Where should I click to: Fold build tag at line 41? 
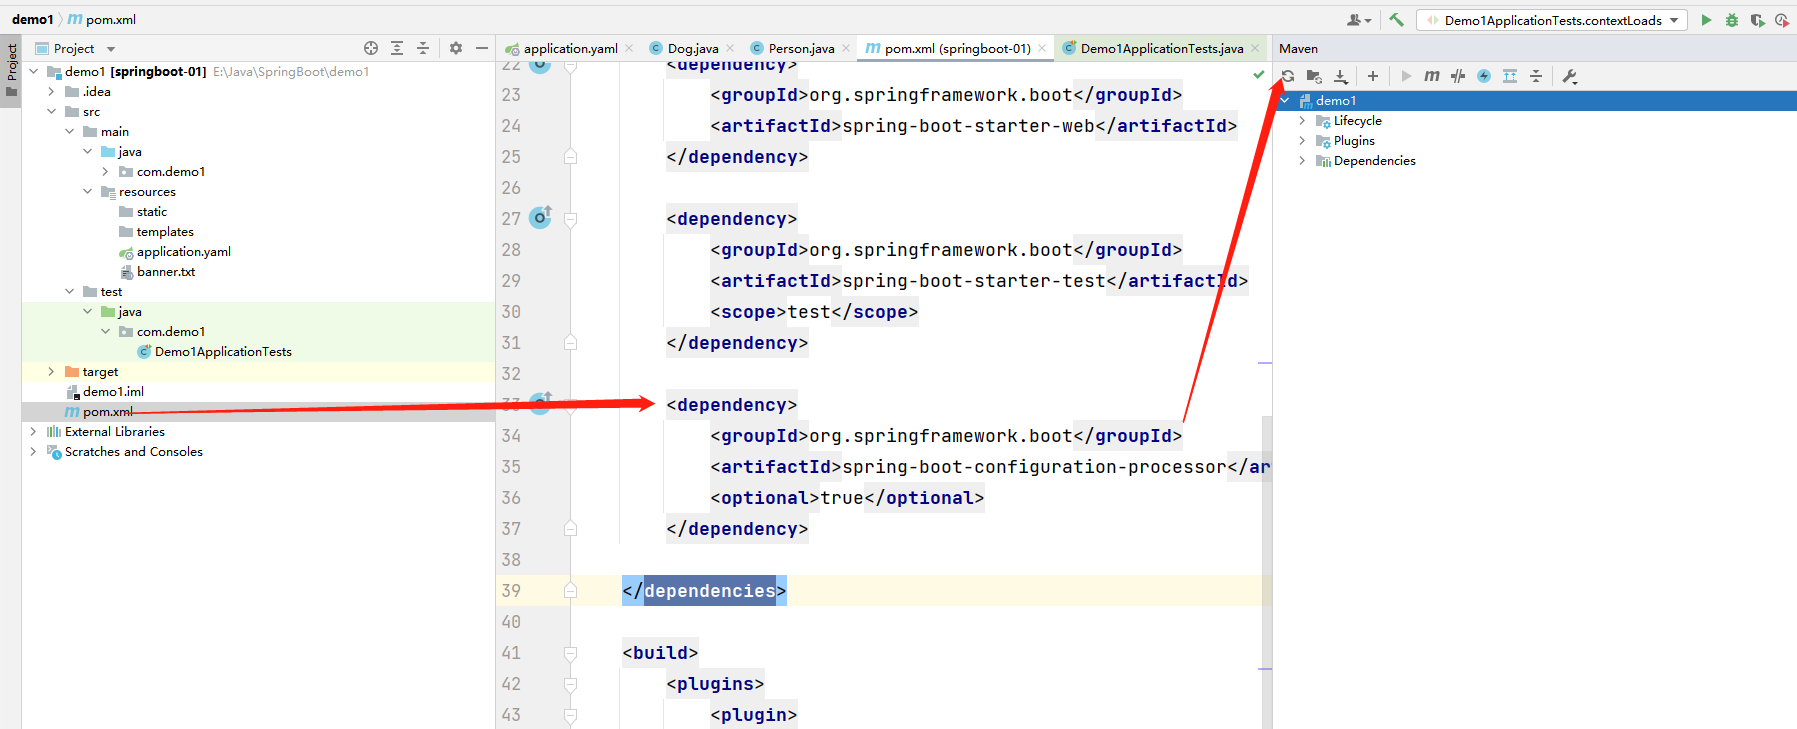click(x=570, y=653)
